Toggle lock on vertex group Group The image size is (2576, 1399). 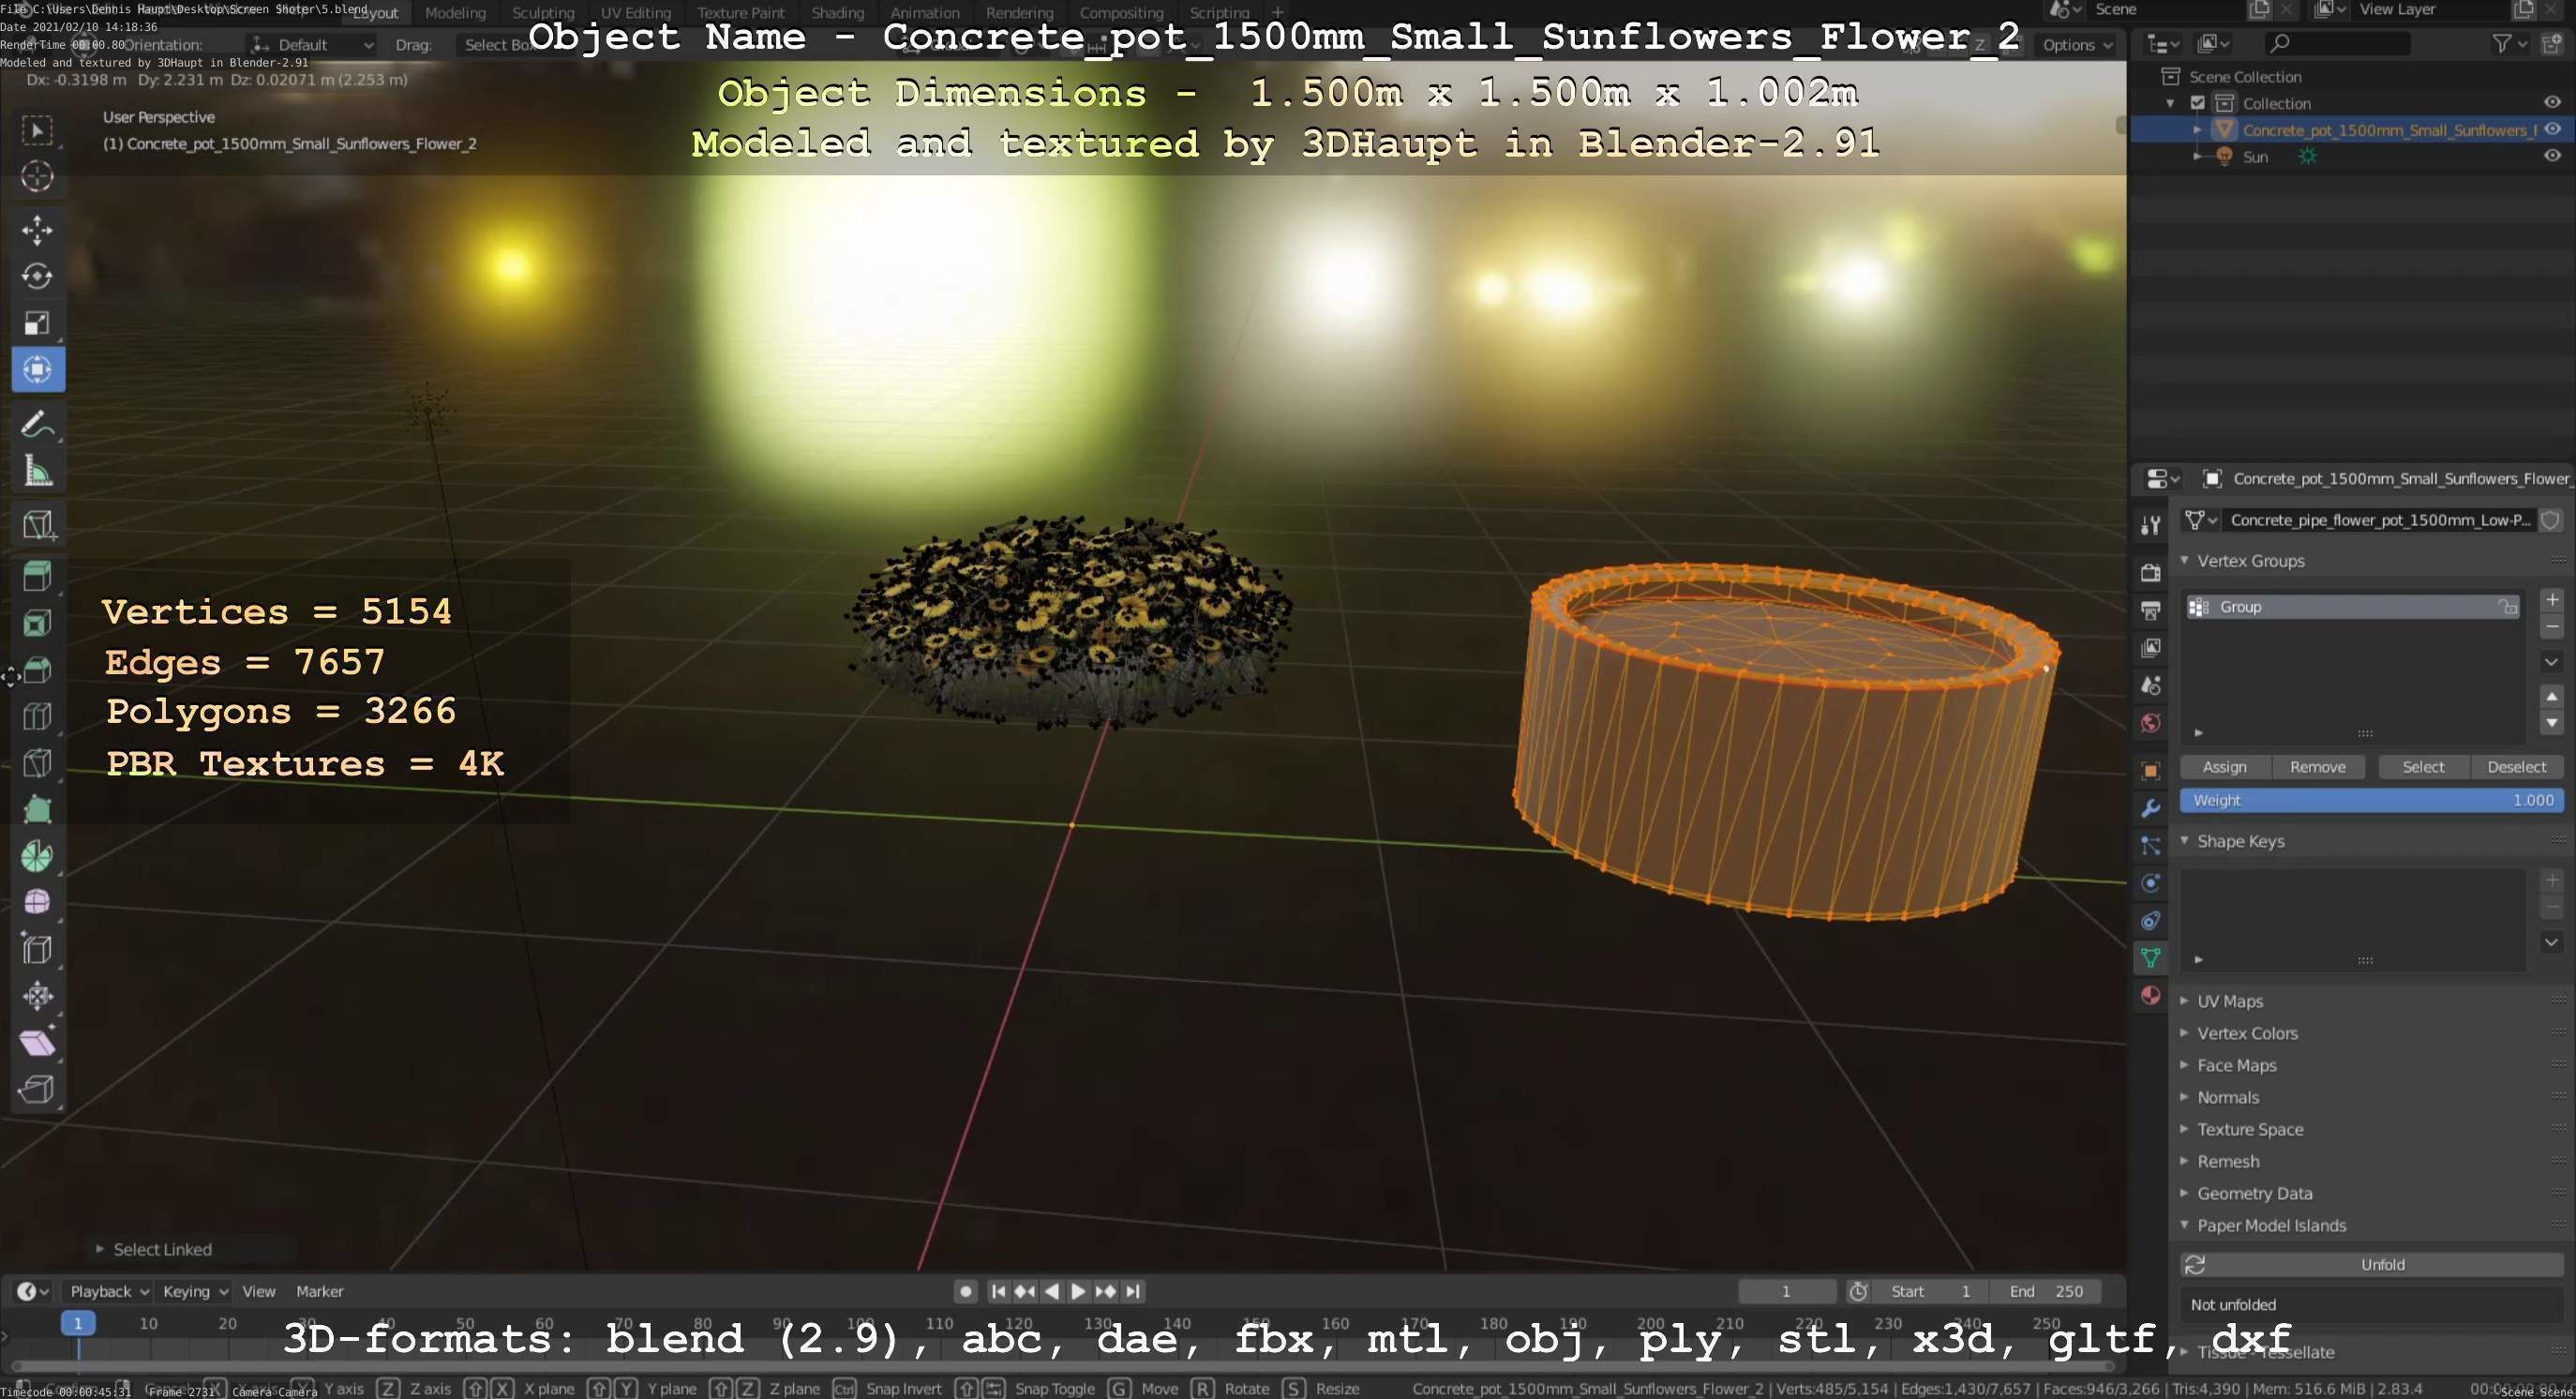(2507, 607)
